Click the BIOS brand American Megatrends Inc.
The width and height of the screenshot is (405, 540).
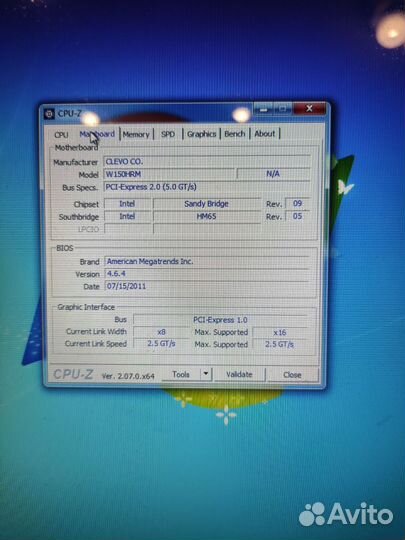(207, 261)
